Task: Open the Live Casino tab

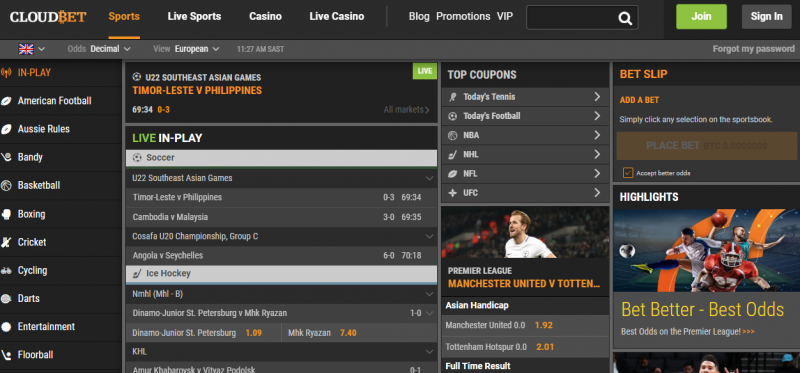Action: pyautogui.click(x=337, y=16)
